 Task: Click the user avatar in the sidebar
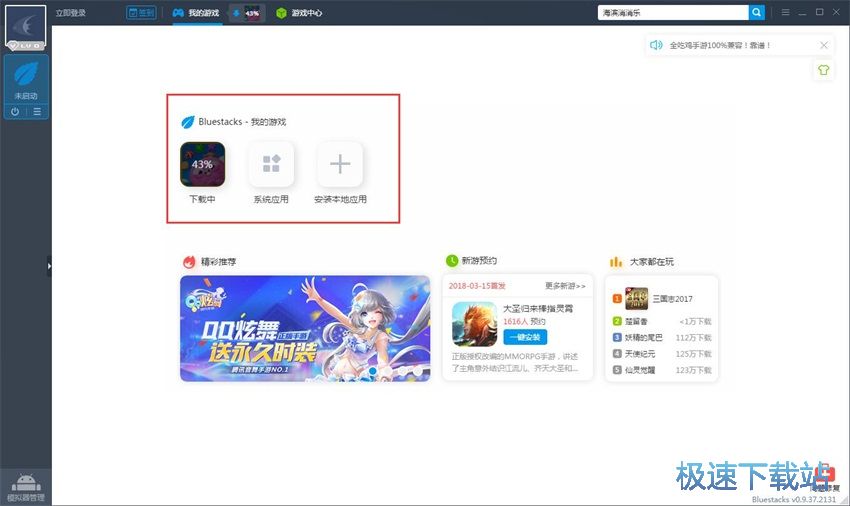tap(25, 25)
